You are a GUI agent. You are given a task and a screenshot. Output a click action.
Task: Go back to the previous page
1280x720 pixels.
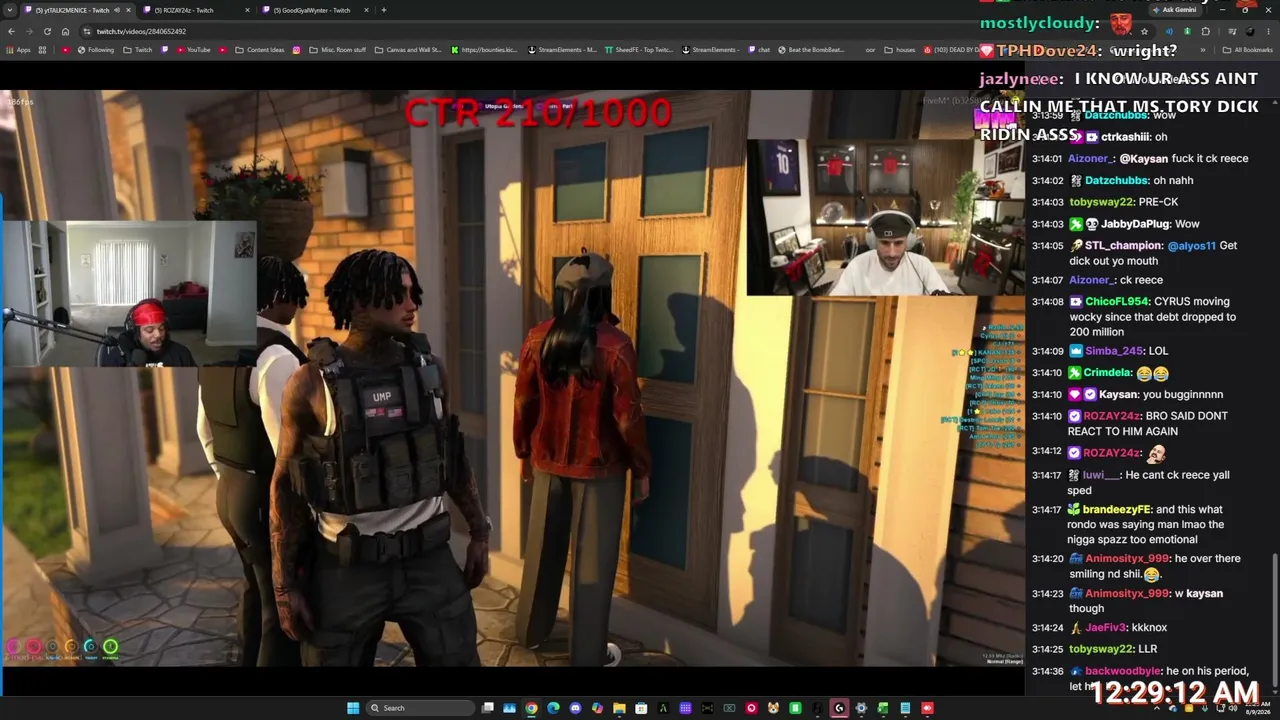[11, 31]
